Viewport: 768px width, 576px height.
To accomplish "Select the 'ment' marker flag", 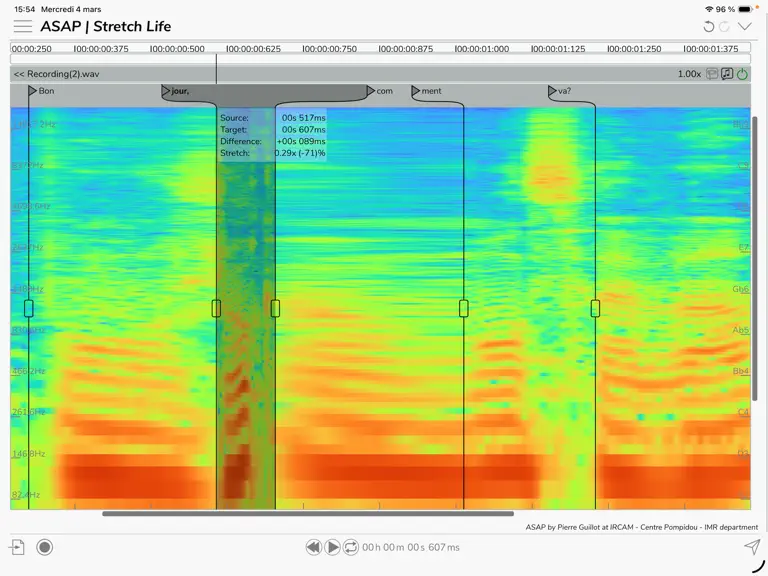I will pyautogui.click(x=426, y=91).
